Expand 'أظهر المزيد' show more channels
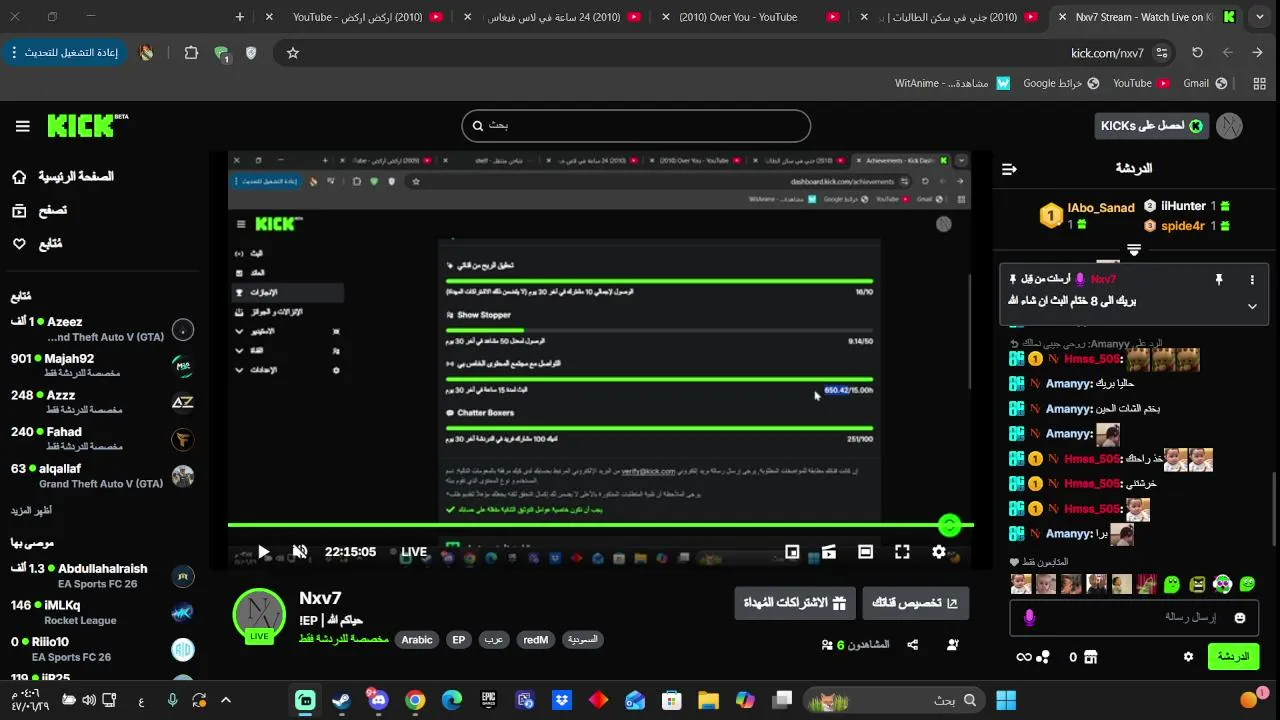The width and height of the screenshot is (1280, 720). tap(31, 510)
